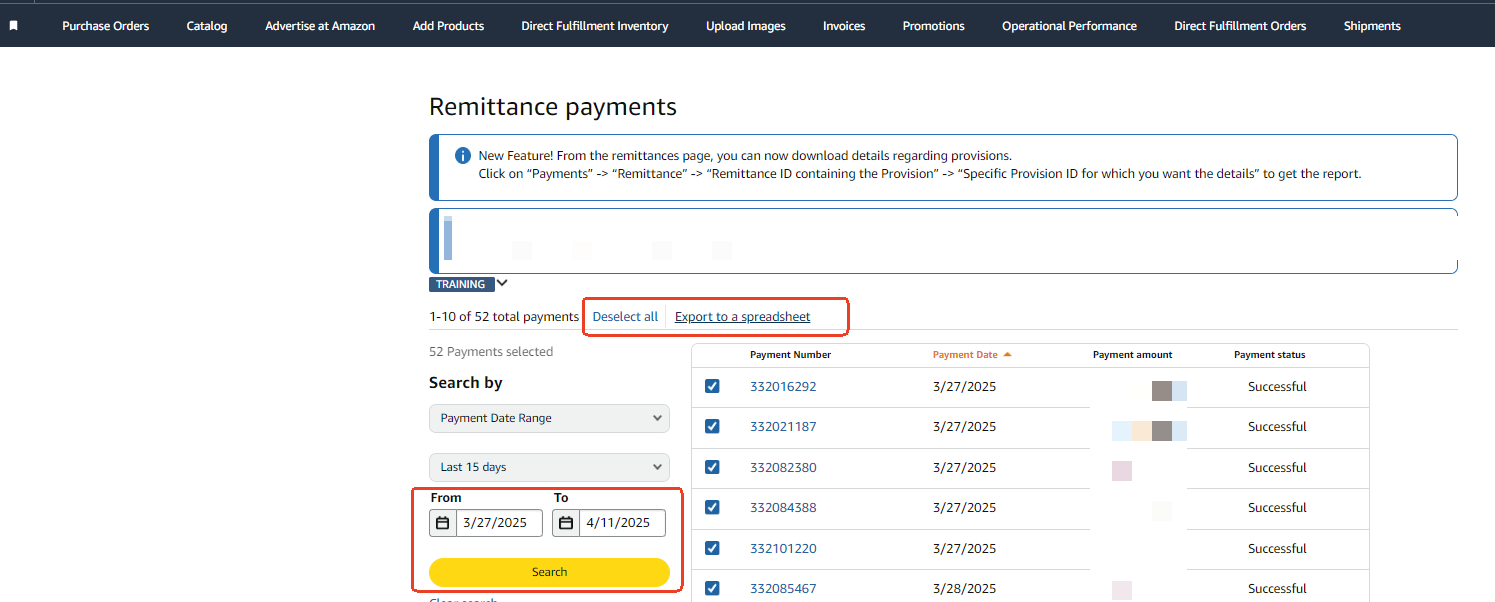Open payment number 332021187
The image size is (1495, 602).
click(x=783, y=426)
